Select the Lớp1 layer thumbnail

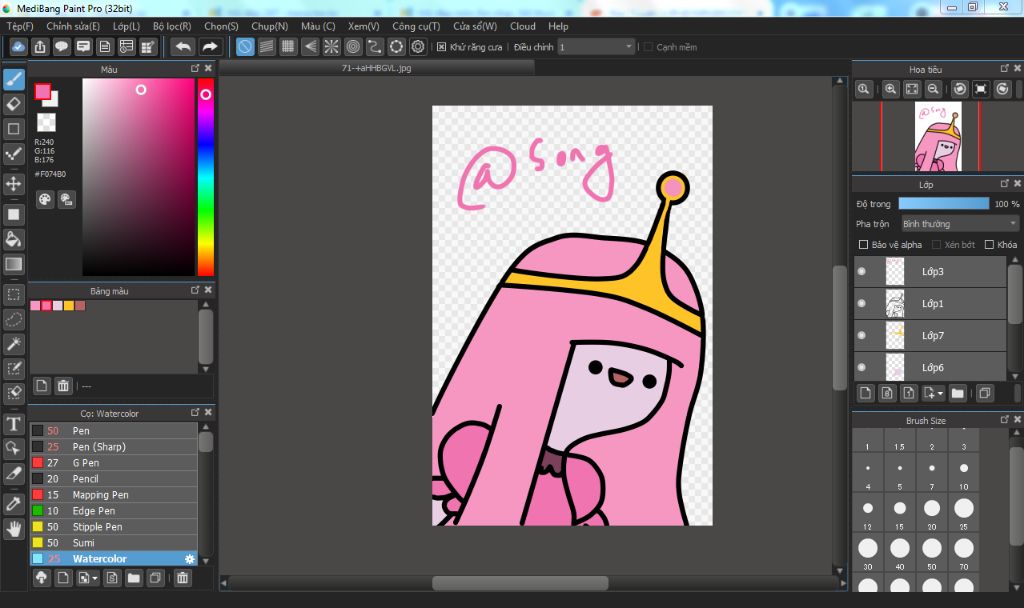click(895, 304)
